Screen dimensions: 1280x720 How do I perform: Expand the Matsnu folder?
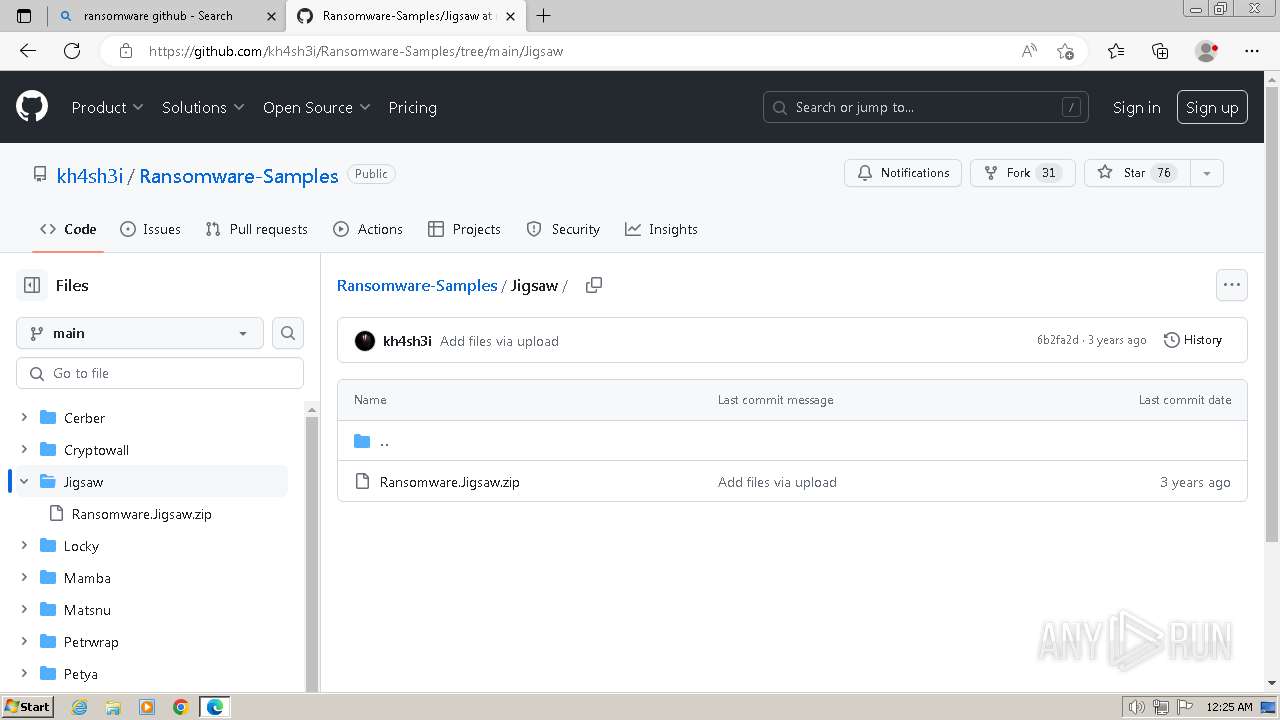click(x=24, y=610)
